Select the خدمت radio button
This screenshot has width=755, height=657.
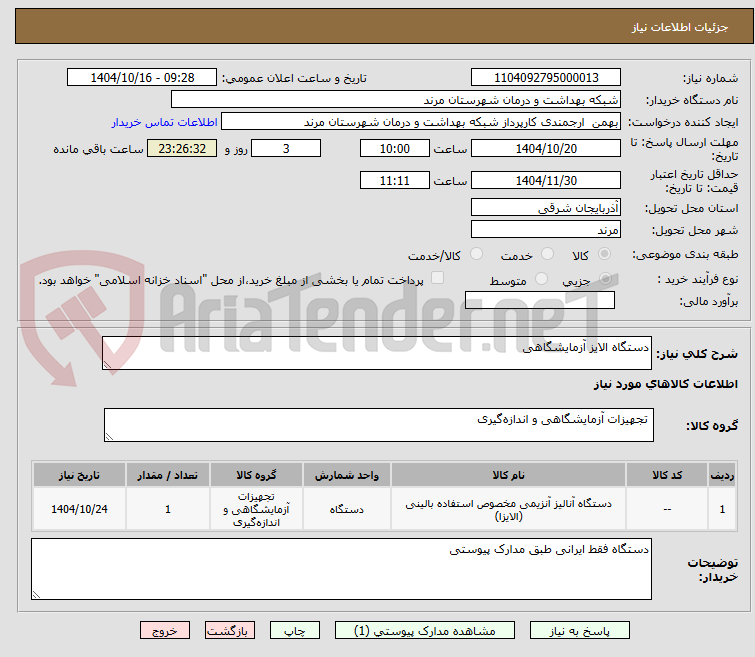547,254
